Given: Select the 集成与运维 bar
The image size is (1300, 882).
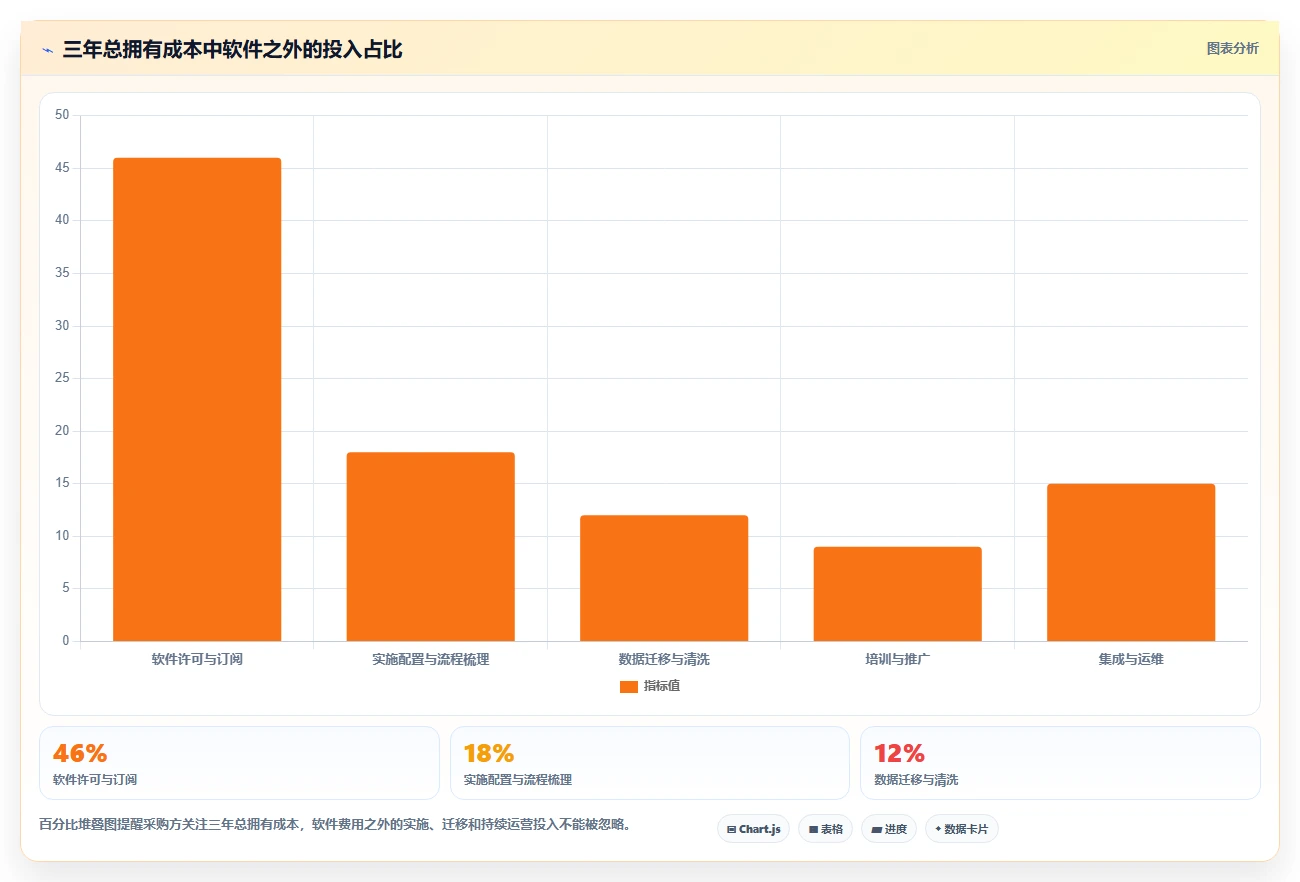Looking at the screenshot, I should tap(1131, 562).
